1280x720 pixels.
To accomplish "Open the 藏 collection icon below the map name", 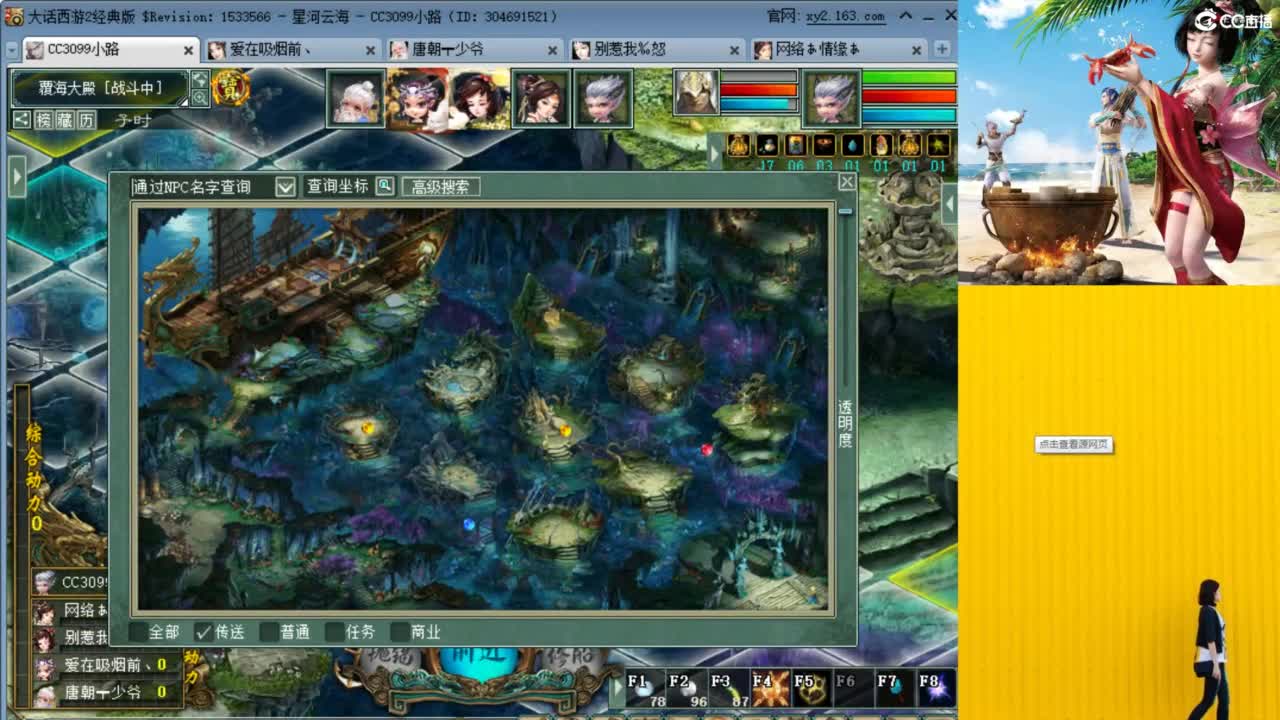I will coord(64,121).
